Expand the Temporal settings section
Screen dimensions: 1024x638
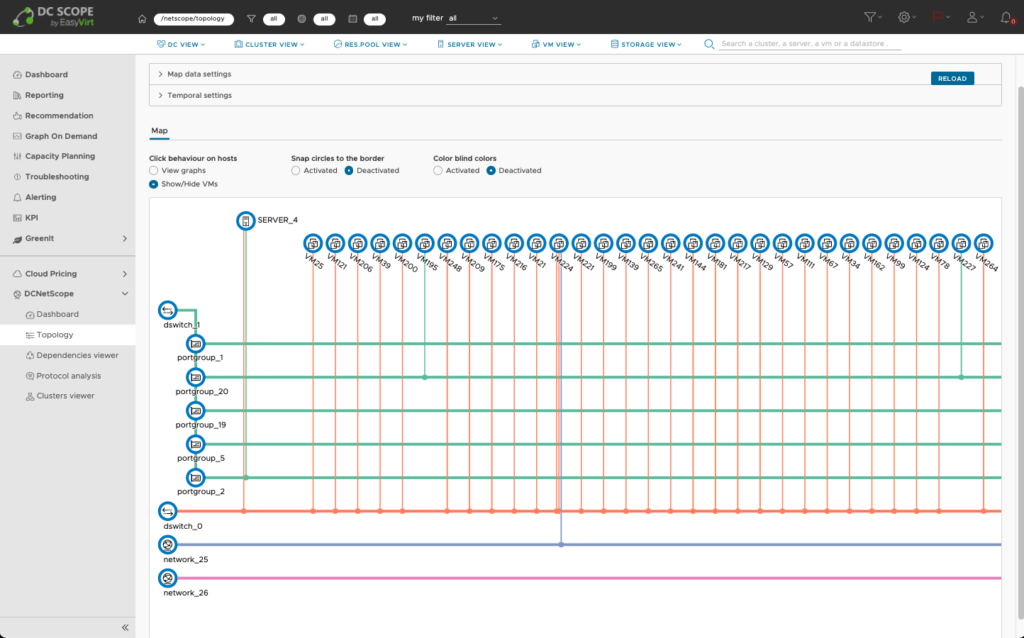tap(197, 97)
